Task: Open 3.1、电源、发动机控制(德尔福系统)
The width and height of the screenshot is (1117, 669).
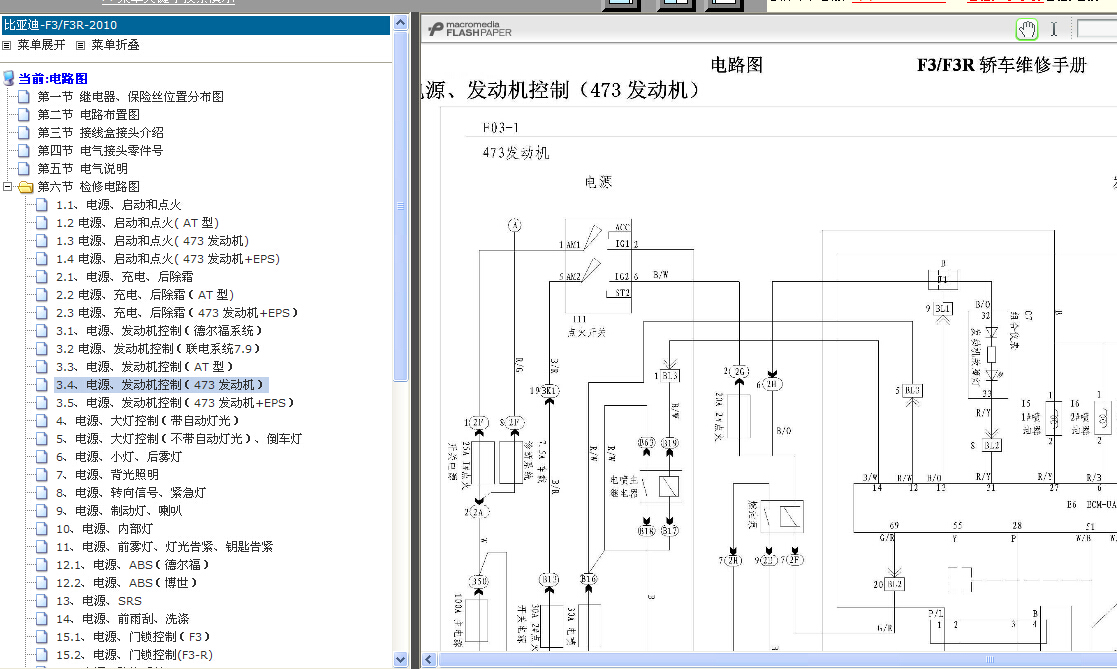Action: pyautogui.click(x=159, y=331)
